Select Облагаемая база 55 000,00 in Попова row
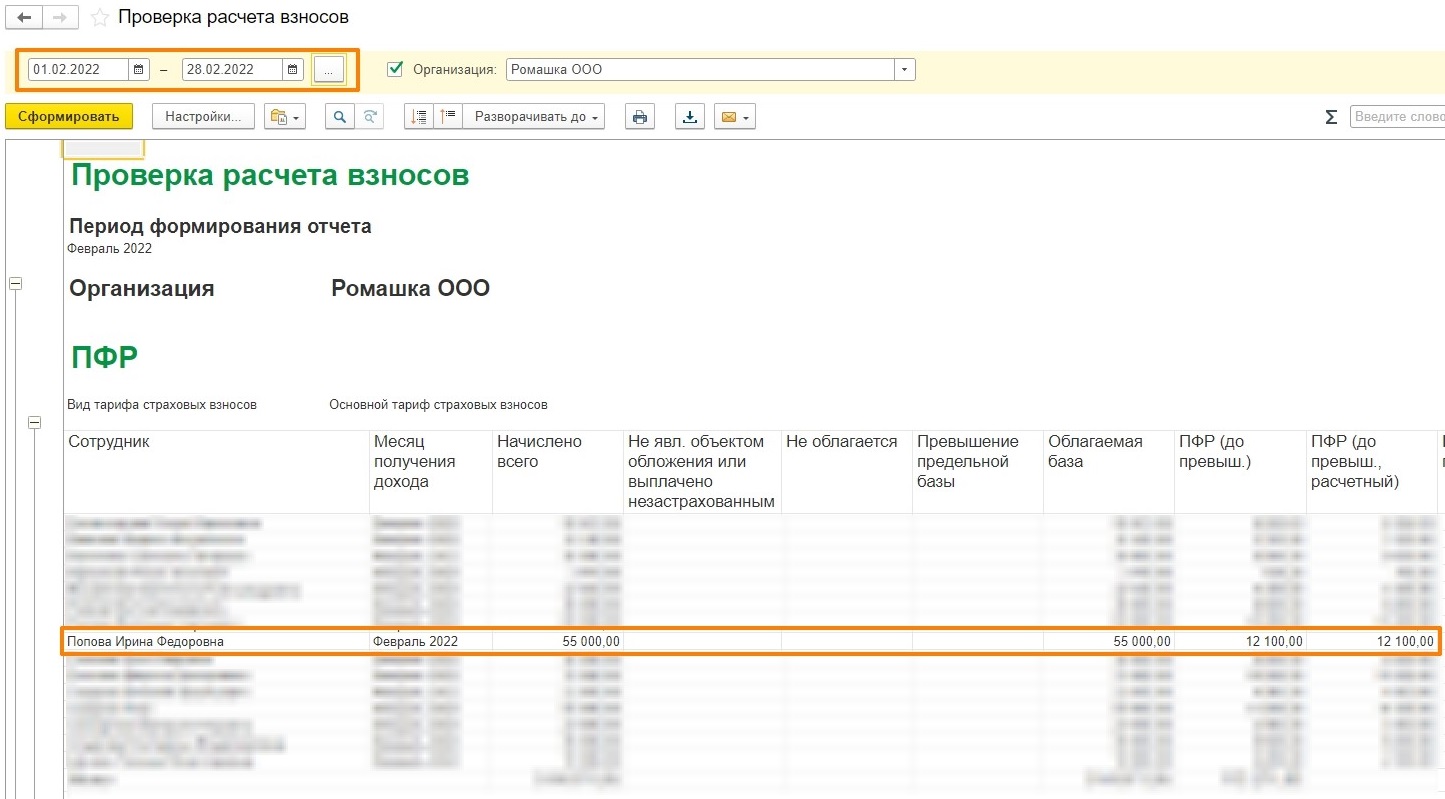1445x799 pixels. [1109, 641]
